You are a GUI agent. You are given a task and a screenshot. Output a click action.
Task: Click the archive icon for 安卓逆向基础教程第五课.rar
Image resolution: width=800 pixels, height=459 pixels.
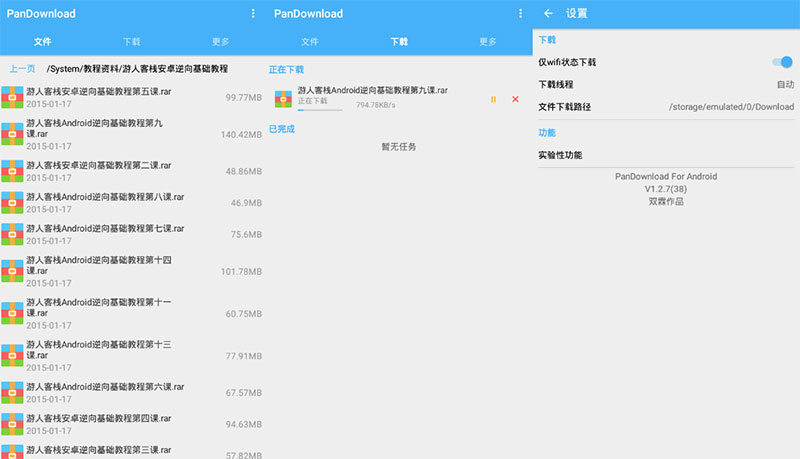(x=12, y=97)
